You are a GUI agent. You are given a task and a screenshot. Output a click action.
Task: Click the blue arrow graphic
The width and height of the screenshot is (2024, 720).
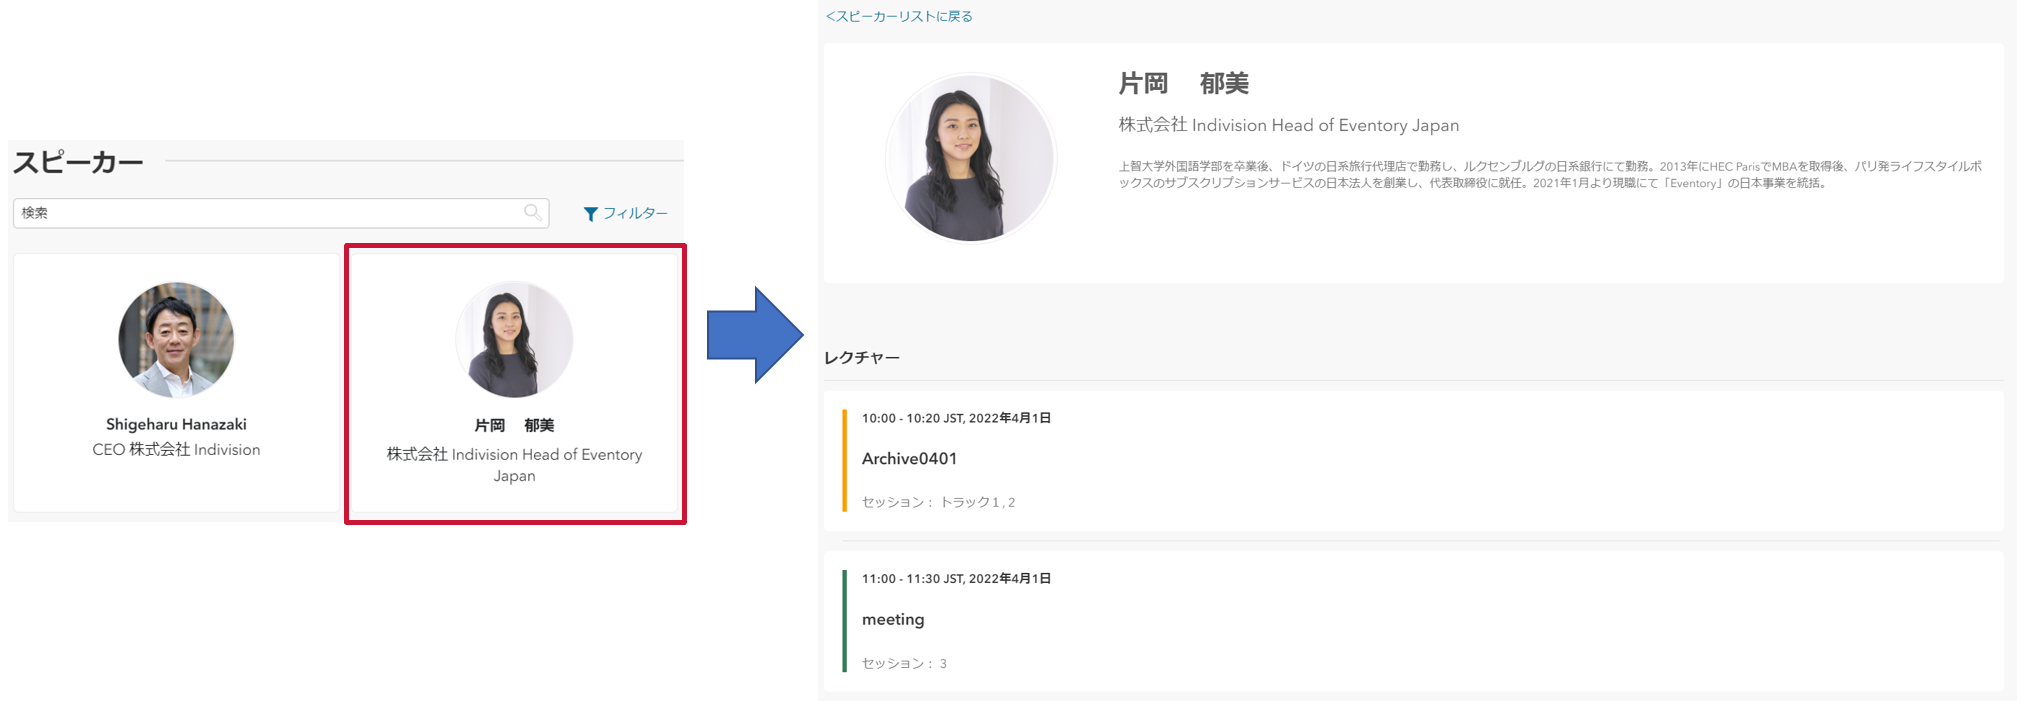pyautogui.click(x=755, y=335)
